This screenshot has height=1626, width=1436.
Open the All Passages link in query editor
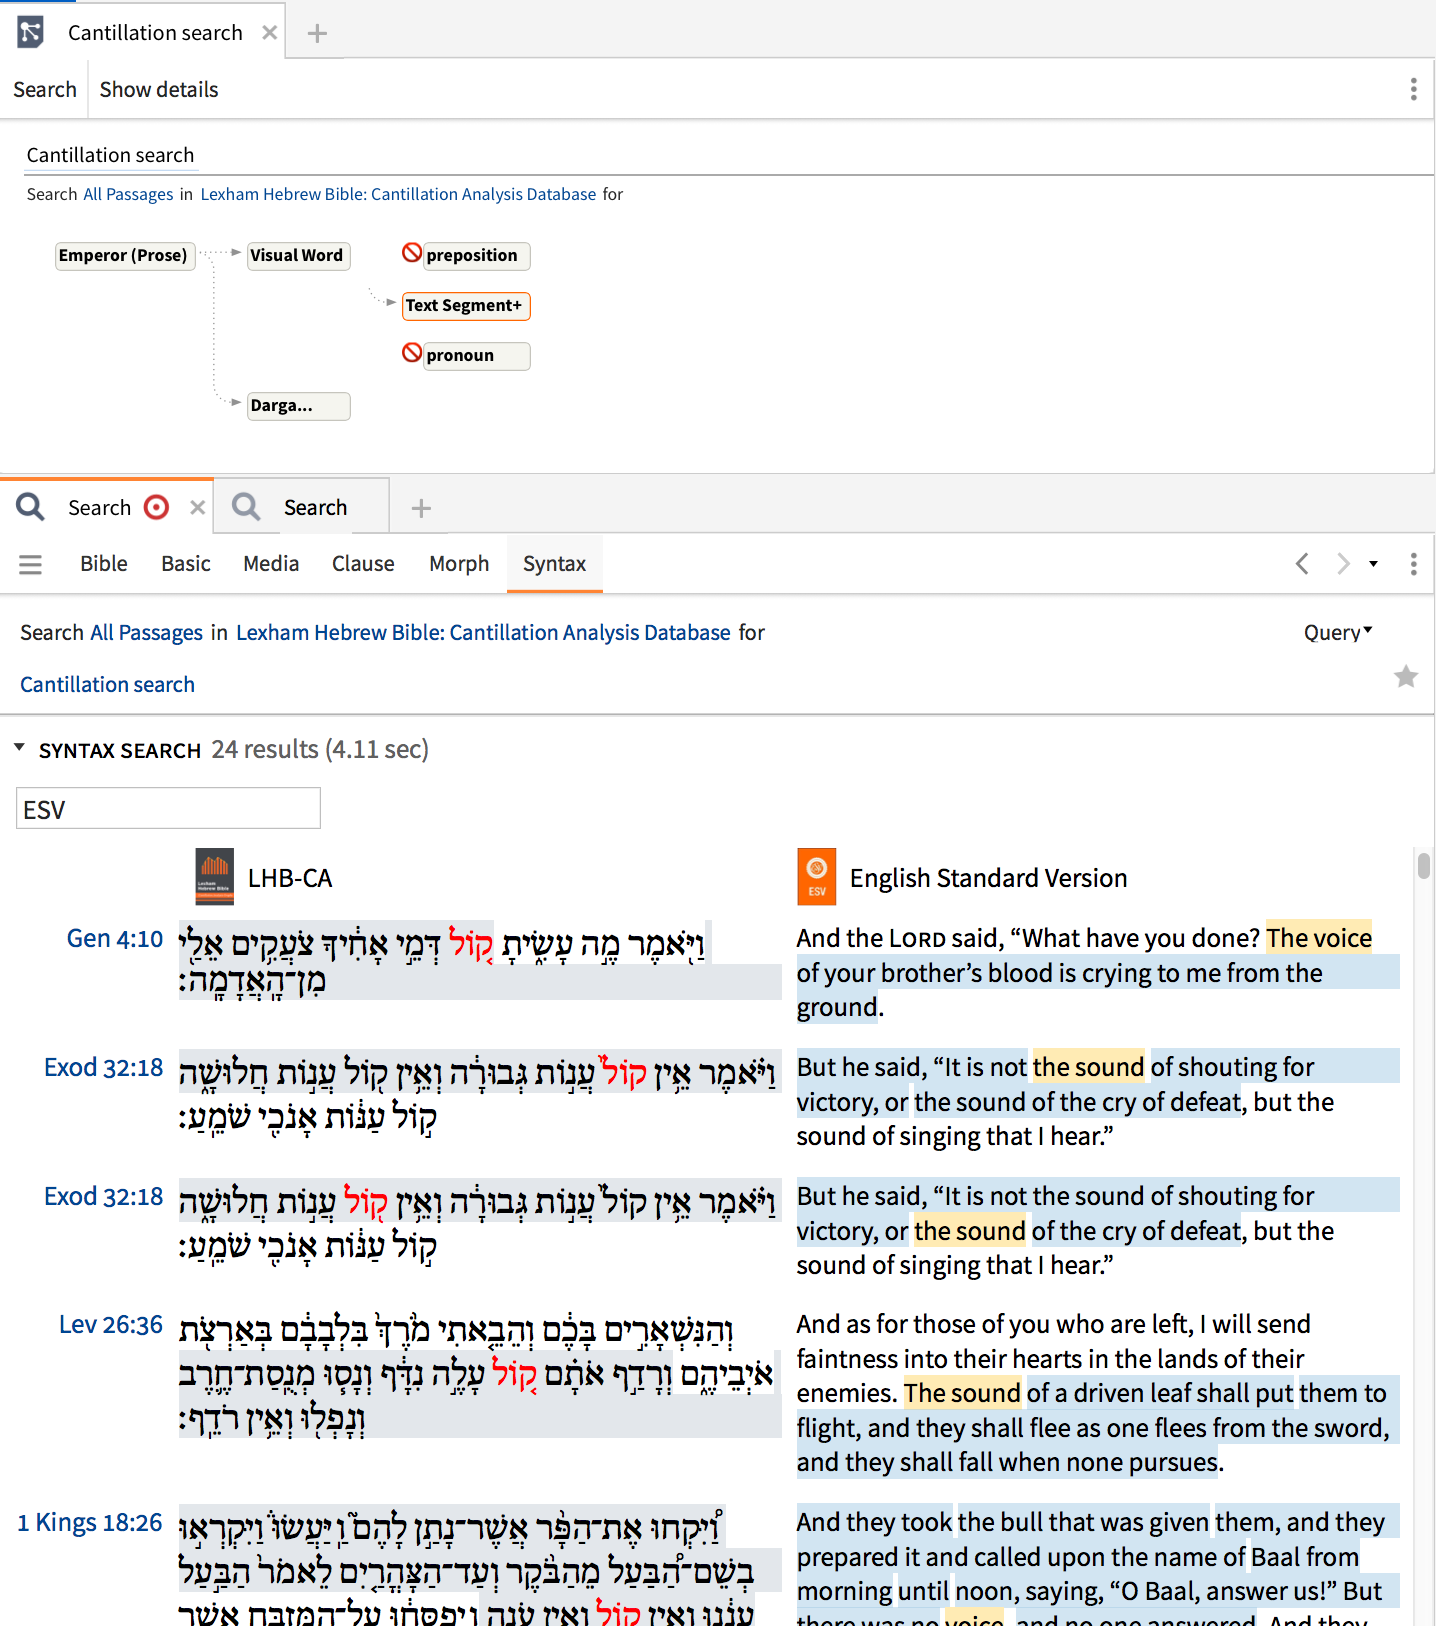point(128,194)
